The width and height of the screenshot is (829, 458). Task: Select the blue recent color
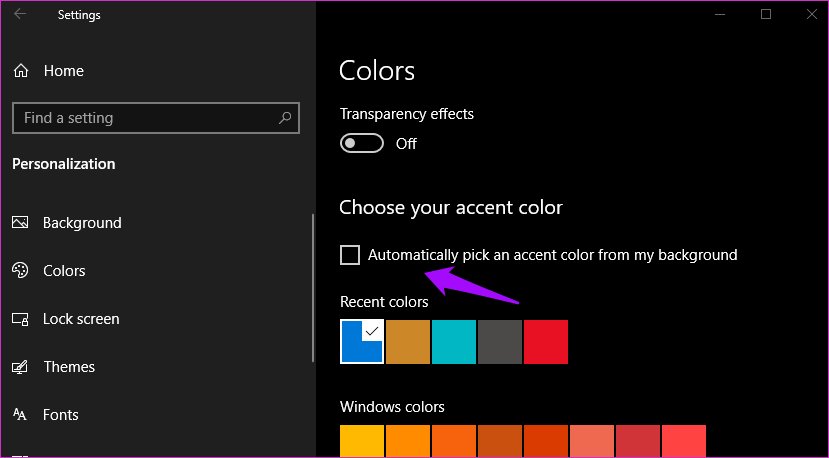[362, 342]
